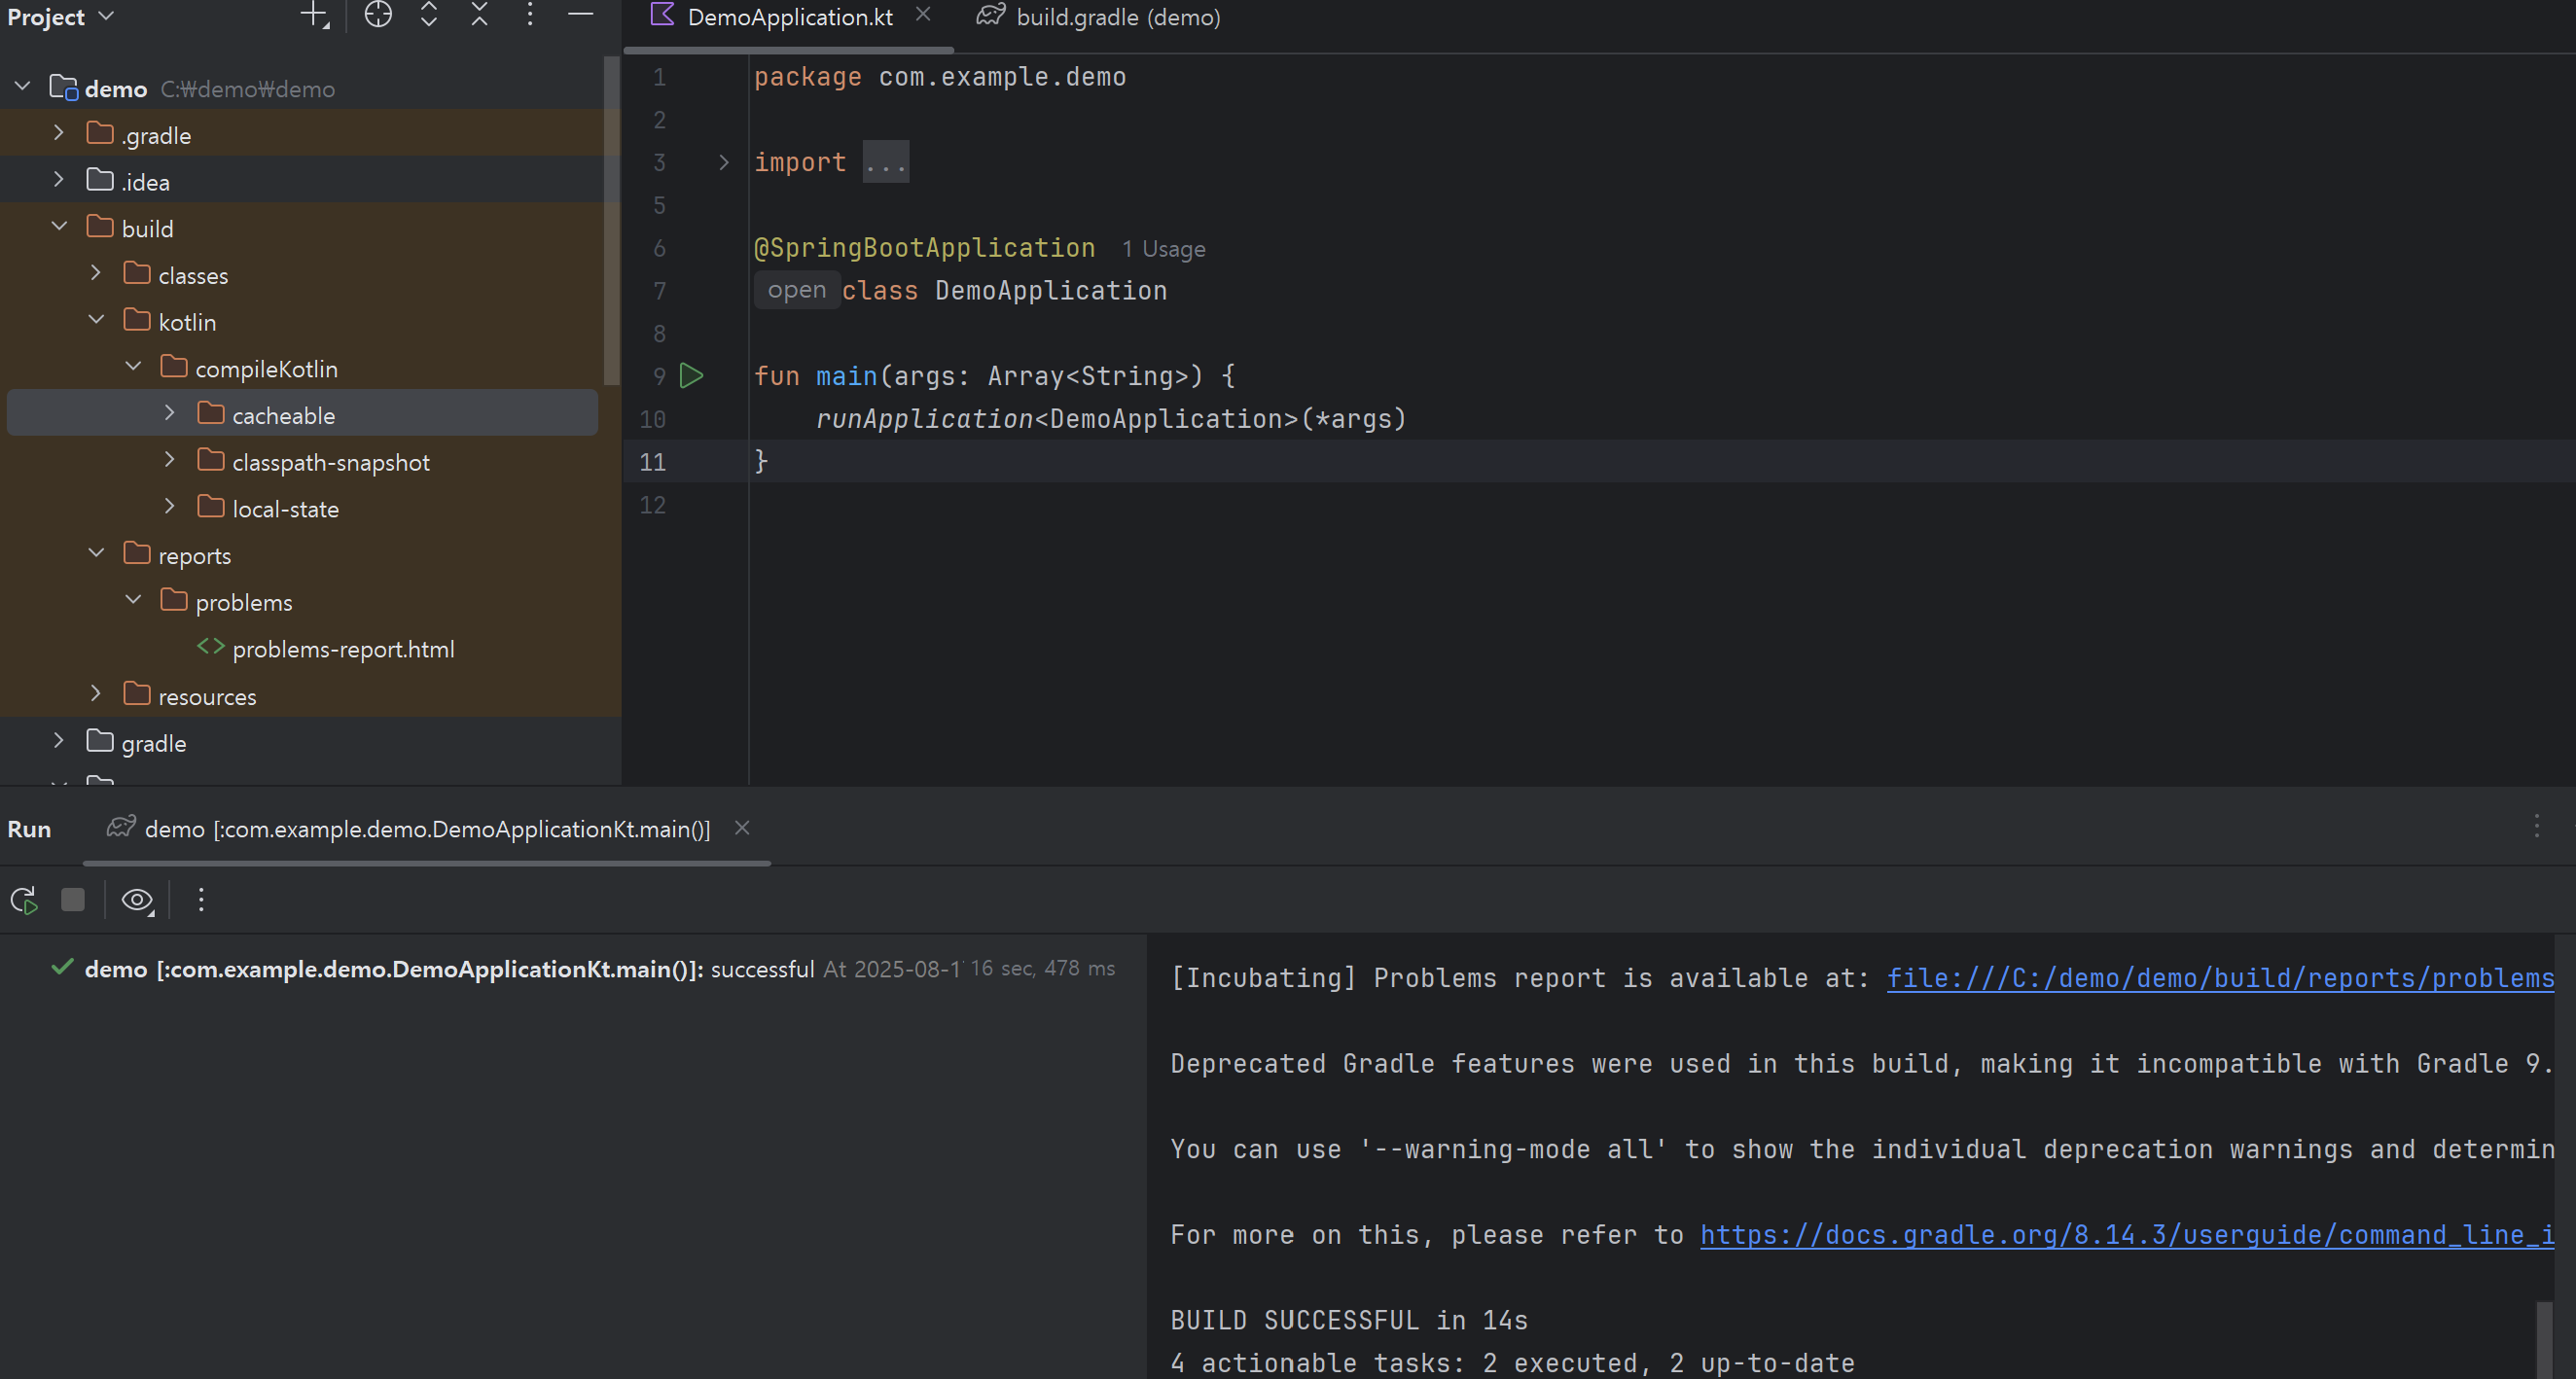Switch to build.gradle (demo) tab

click(1099, 17)
